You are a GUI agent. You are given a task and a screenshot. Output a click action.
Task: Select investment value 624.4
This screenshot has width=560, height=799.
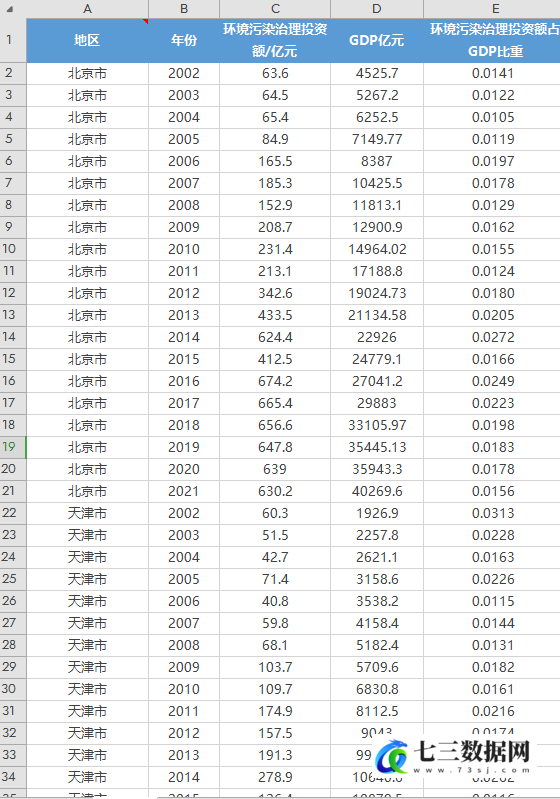(275, 337)
